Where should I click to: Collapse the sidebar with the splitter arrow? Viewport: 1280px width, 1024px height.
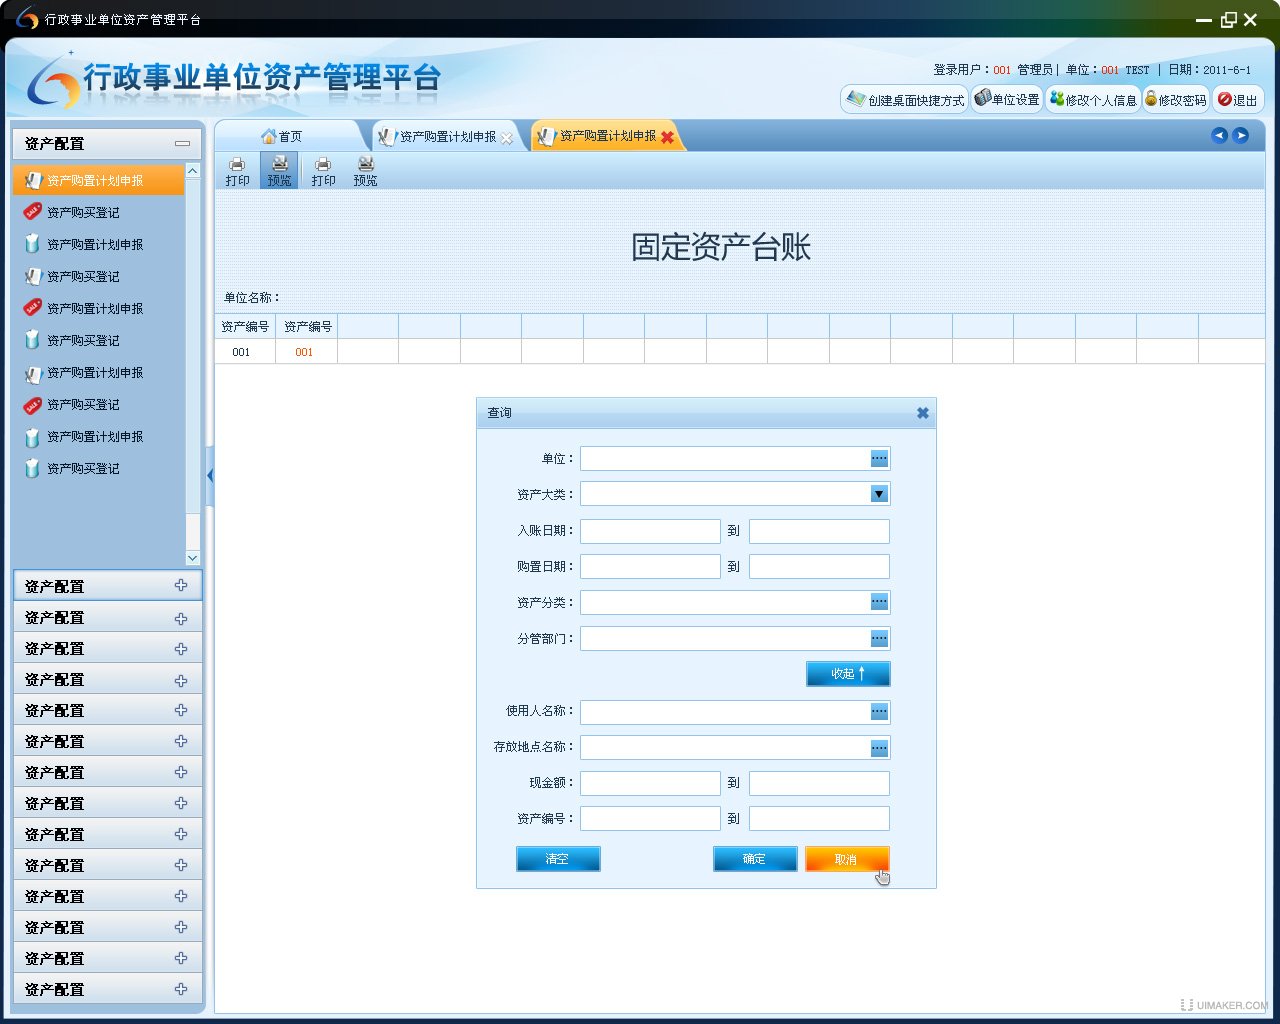[210, 476]
